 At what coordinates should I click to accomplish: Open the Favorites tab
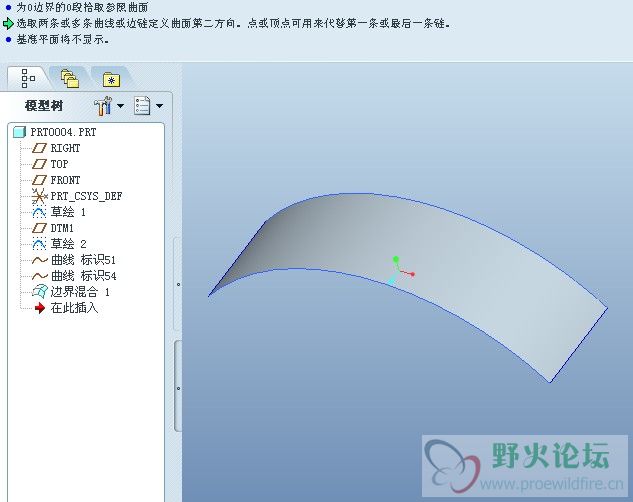[x=111, y=79]
